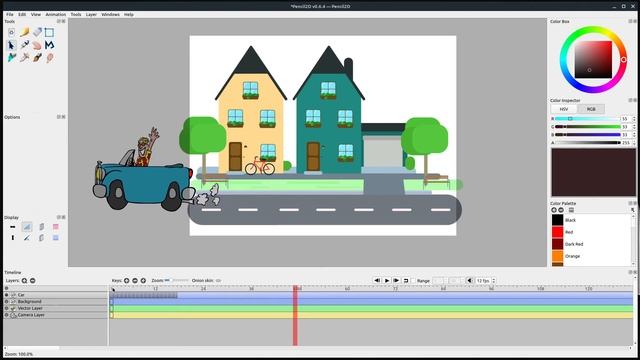Hide the Camera Layer
This screenshot has width=640, height=360.
(7, 315)
